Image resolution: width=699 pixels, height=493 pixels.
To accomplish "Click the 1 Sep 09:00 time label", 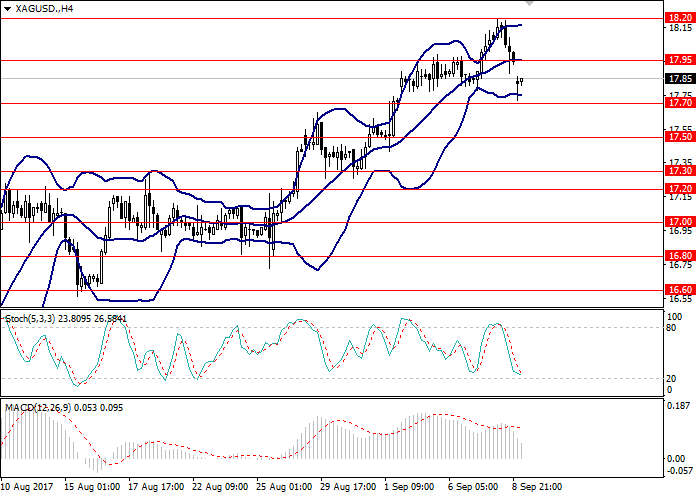I will [x=409, y=487].
